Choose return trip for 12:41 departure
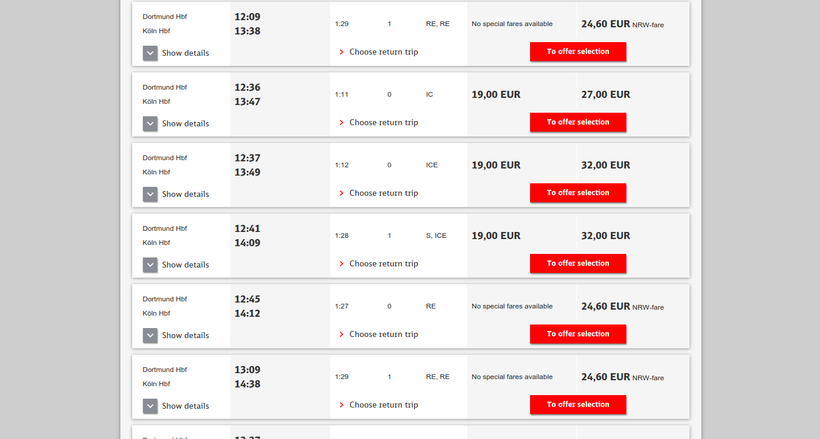This screenshot has width=820, height=439. (383, 264)
